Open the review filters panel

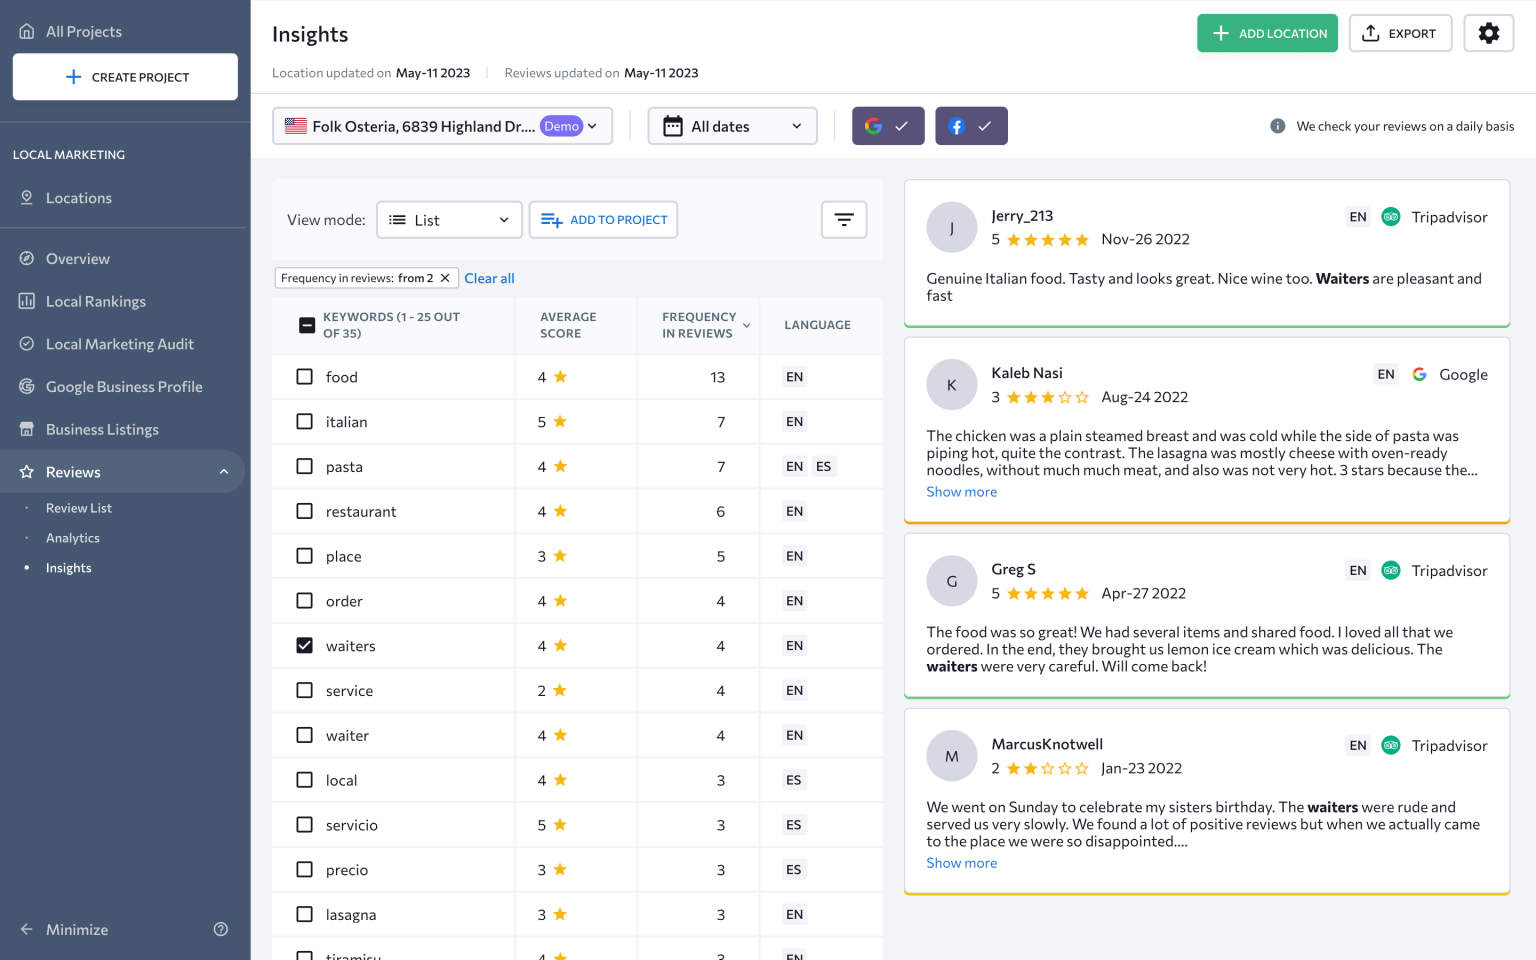844,219
